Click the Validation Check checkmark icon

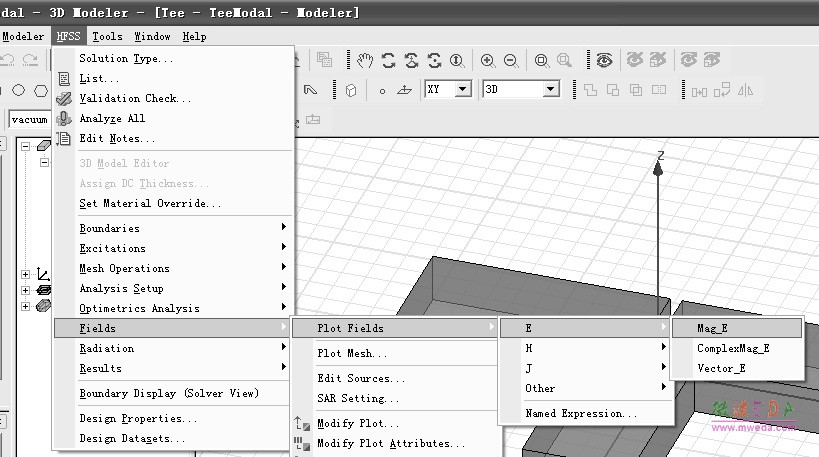(x=64, y=98)
